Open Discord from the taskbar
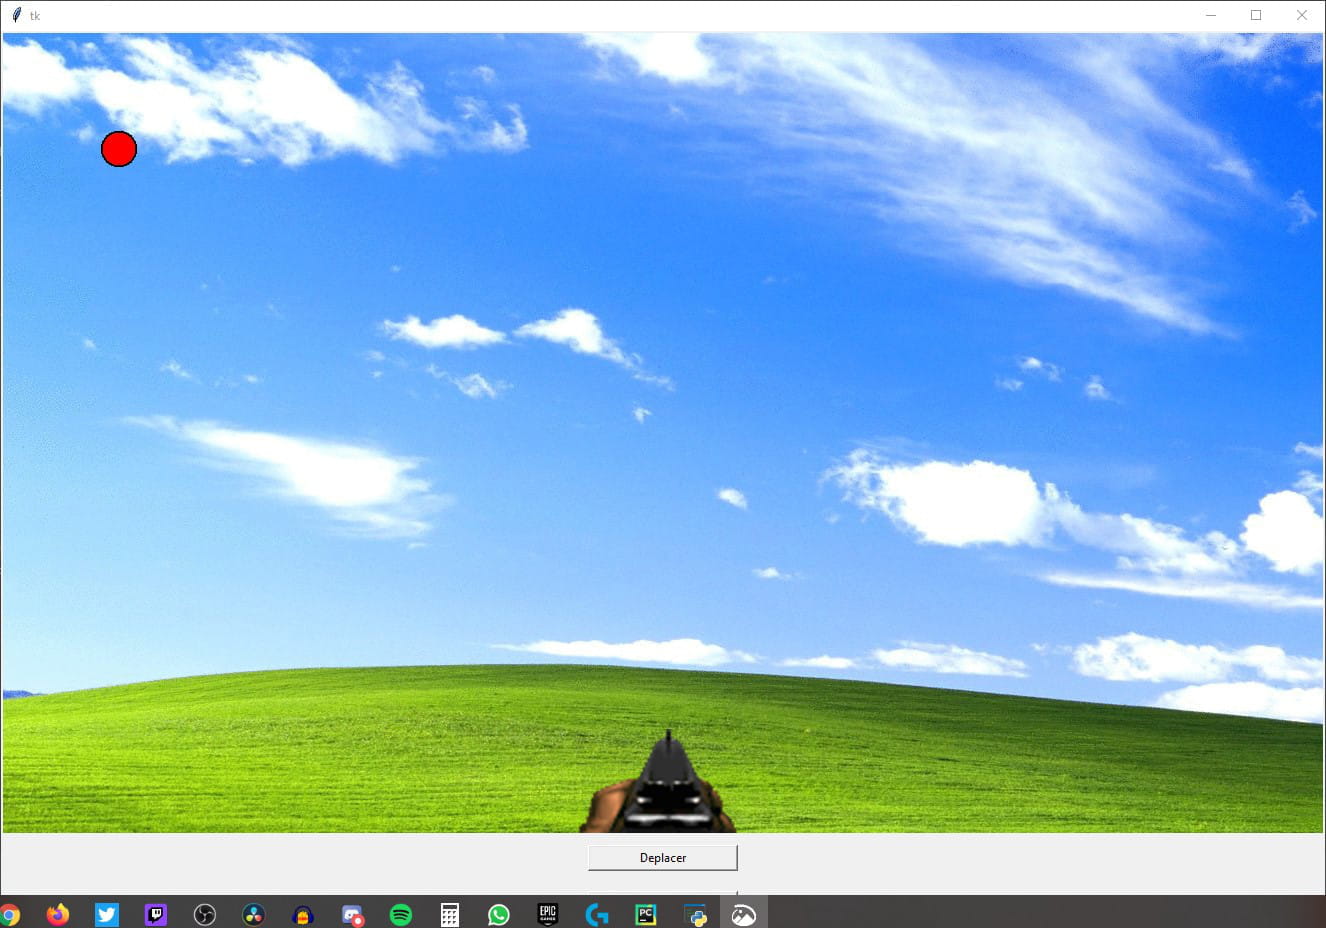 [x=352, y=914]
